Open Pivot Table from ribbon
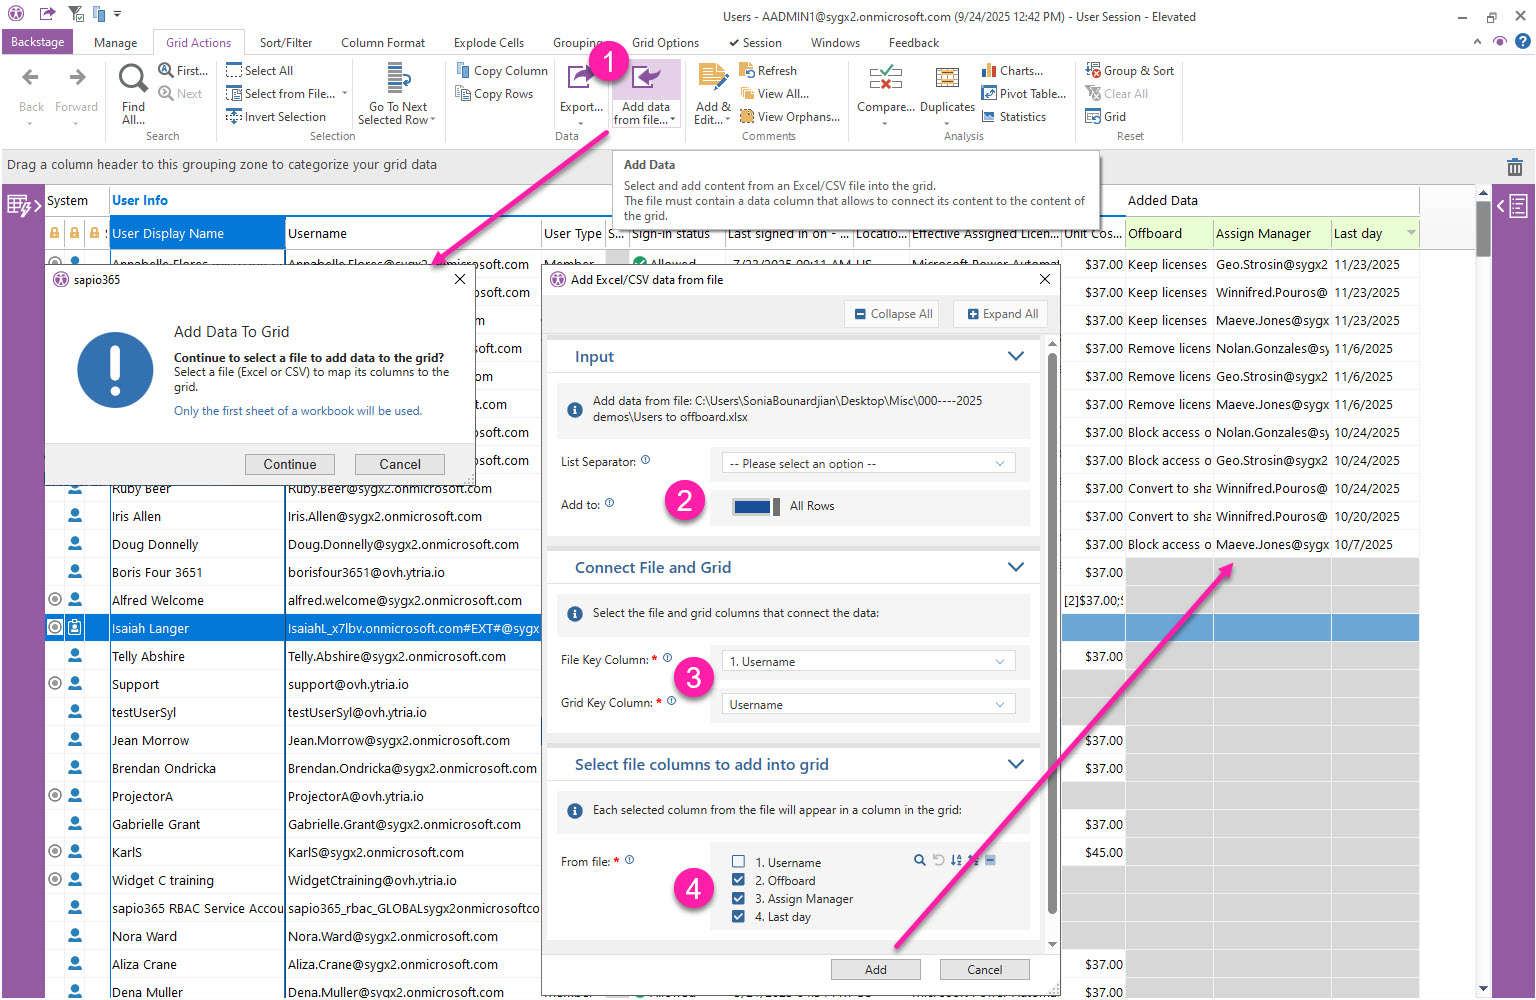Image resolution: width=1536 pixels, height=1000 pixels. point(1023,94)
